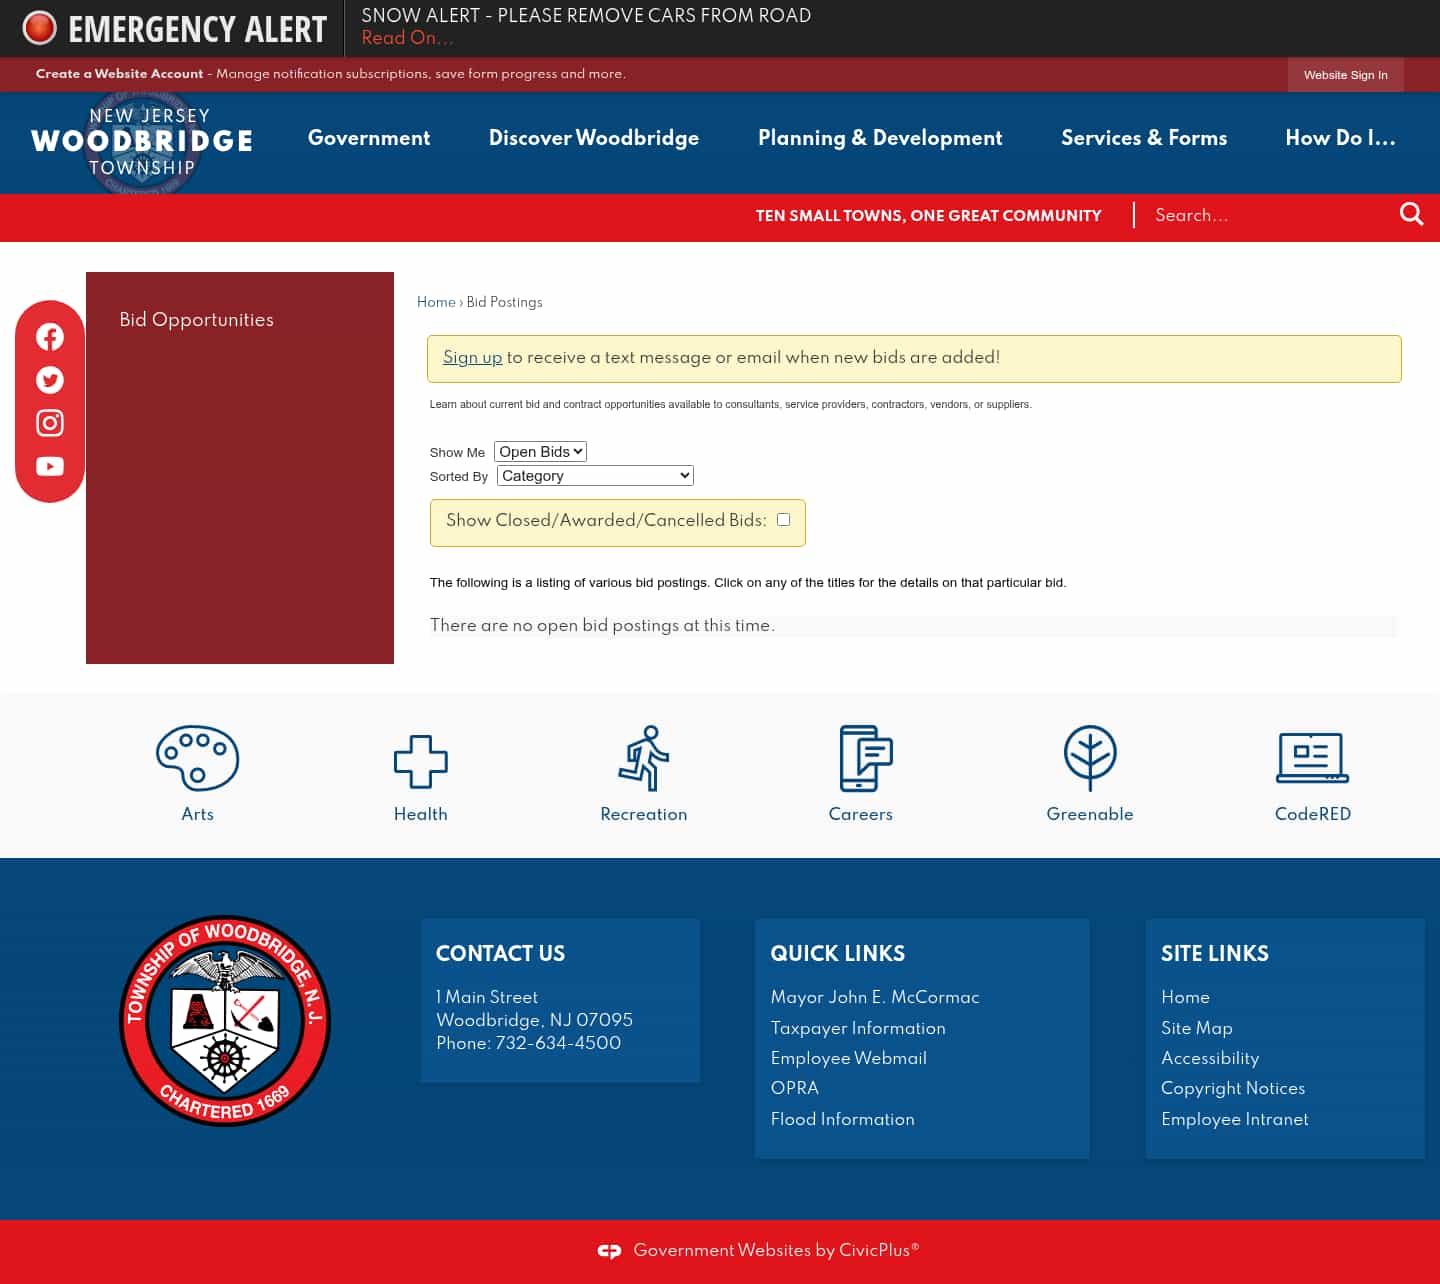Open the Instagram social media icon
This screenshot has width=1440, height=1284.
[49, 423]
